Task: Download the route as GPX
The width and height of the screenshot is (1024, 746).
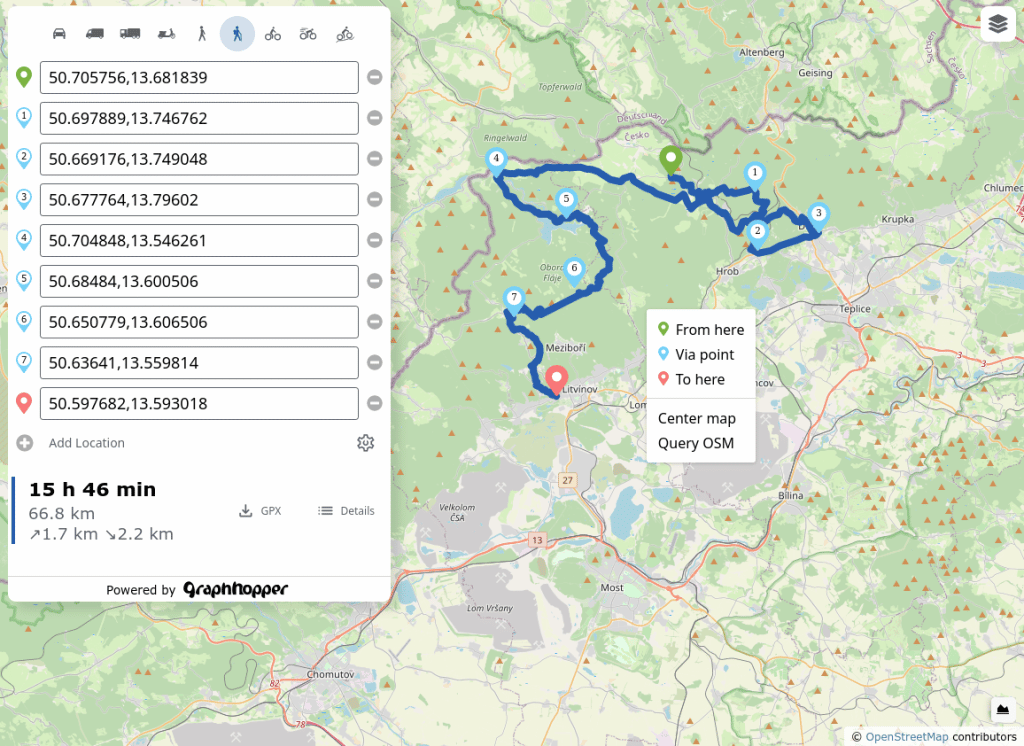Action: pyautogui.click(x=260, y=511)
